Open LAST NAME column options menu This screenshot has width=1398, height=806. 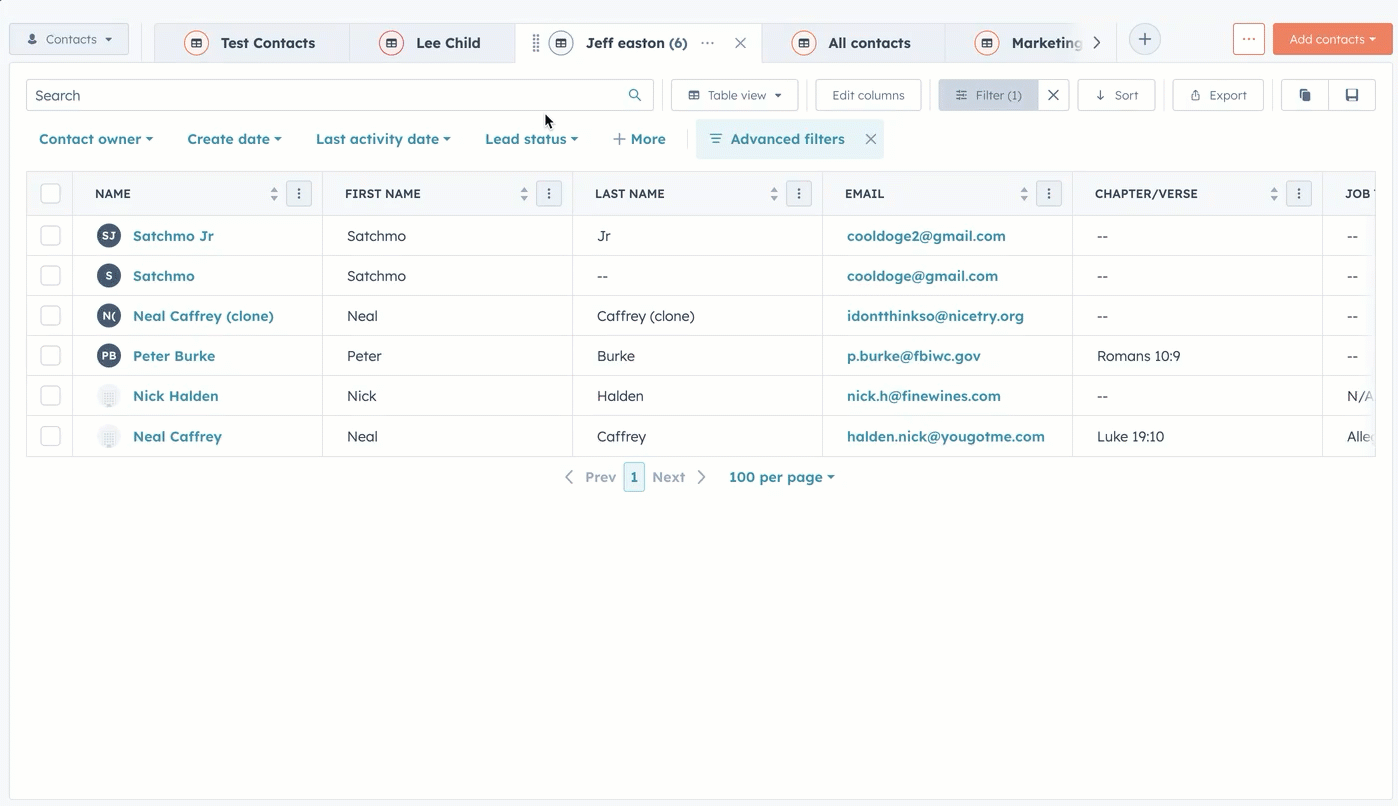[x=799, y=194]
